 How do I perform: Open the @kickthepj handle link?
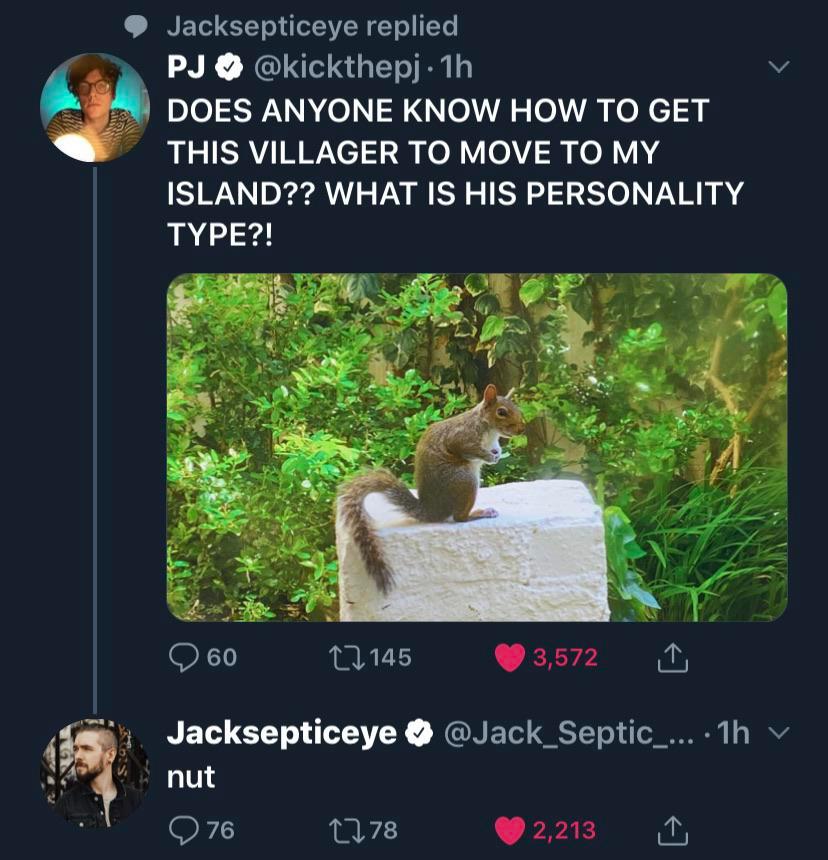click(342, 68)
